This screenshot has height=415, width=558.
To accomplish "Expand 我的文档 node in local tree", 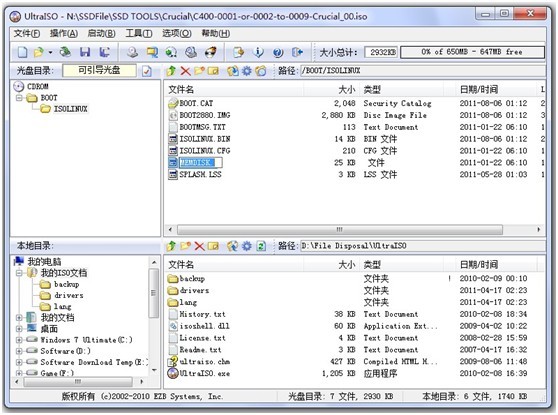I will [19, 317].
